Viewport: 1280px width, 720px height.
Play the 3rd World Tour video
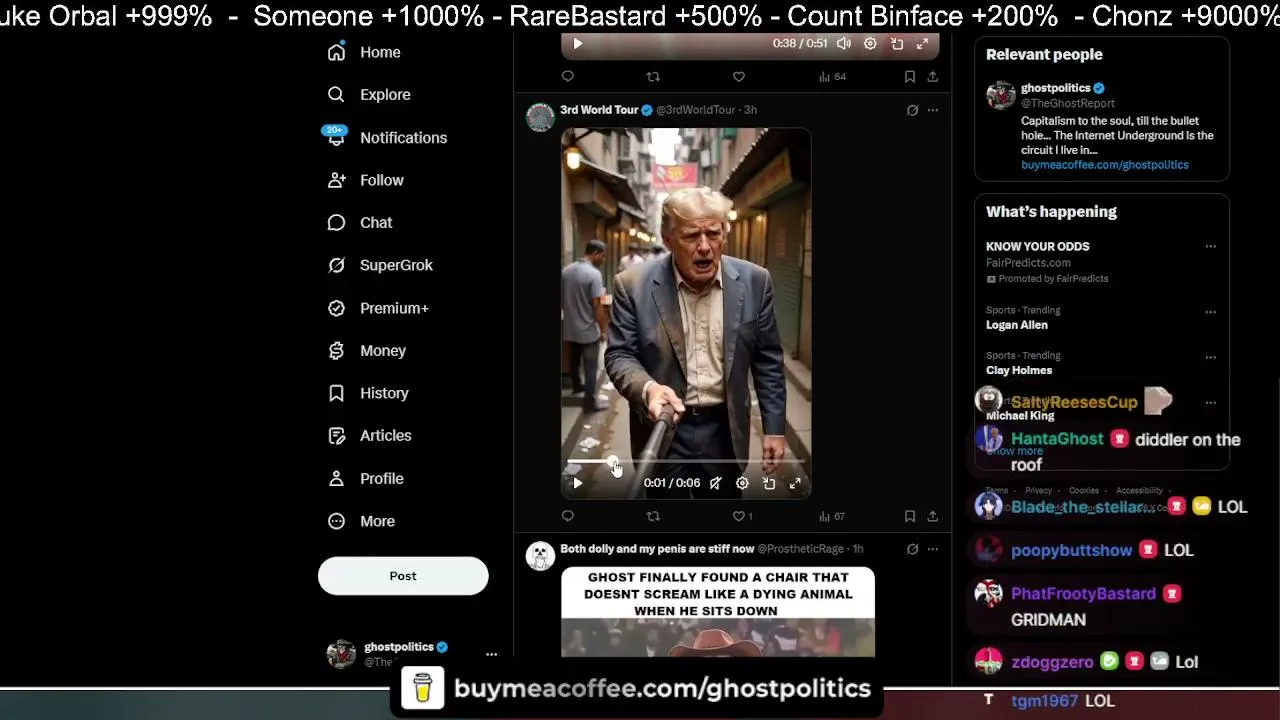pos(577,483)
